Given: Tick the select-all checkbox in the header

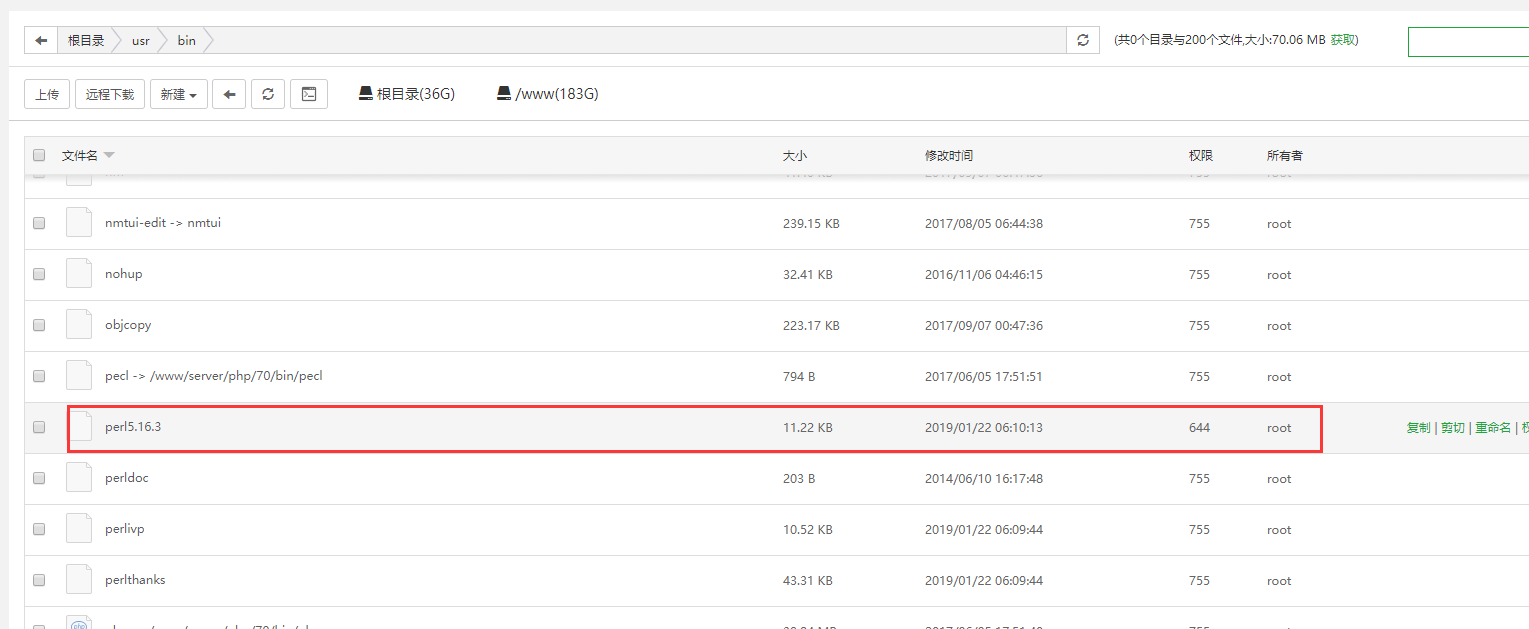Looking at the screenshot, I should 38,154.
